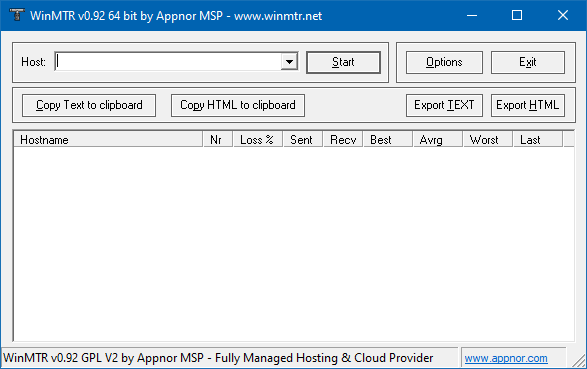Click the Avrg column header
The height and width of the screenshot is (369, 587).
click(438, 140)
